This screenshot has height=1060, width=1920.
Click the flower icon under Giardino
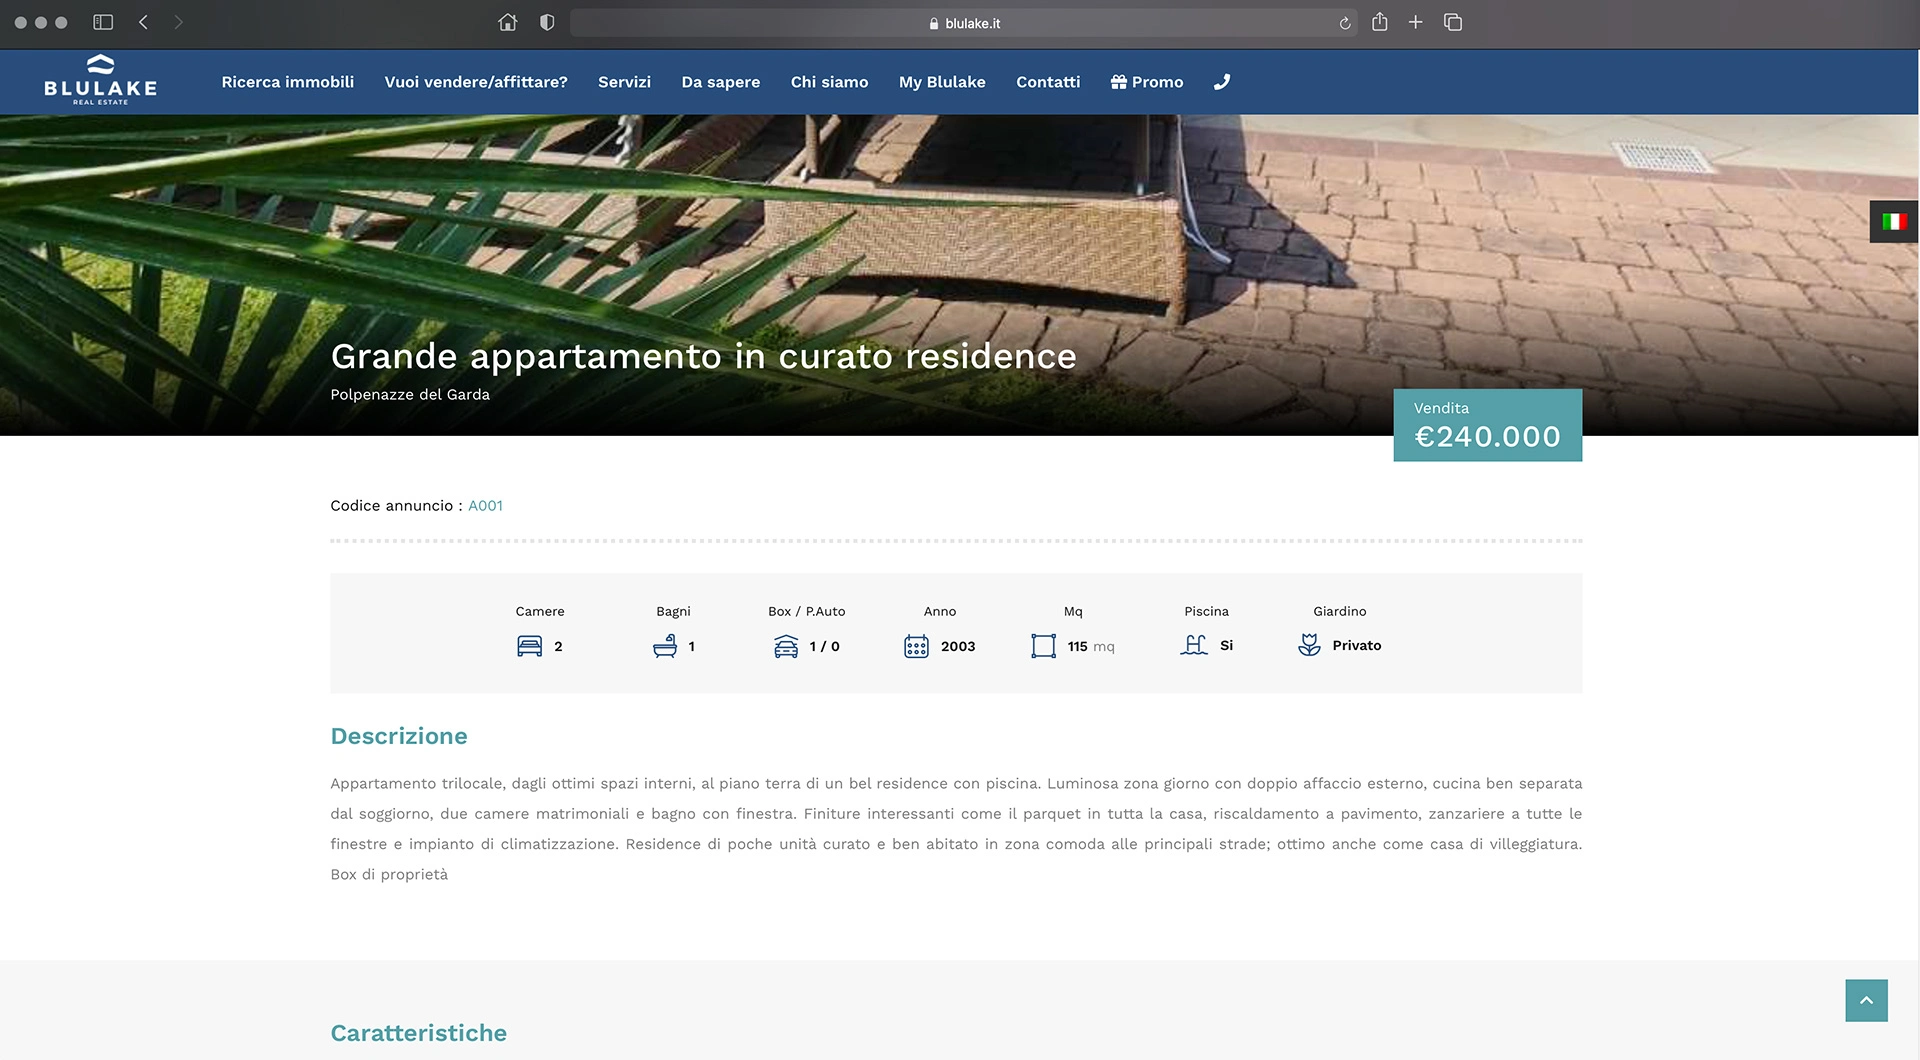(x=1309, y=645)
